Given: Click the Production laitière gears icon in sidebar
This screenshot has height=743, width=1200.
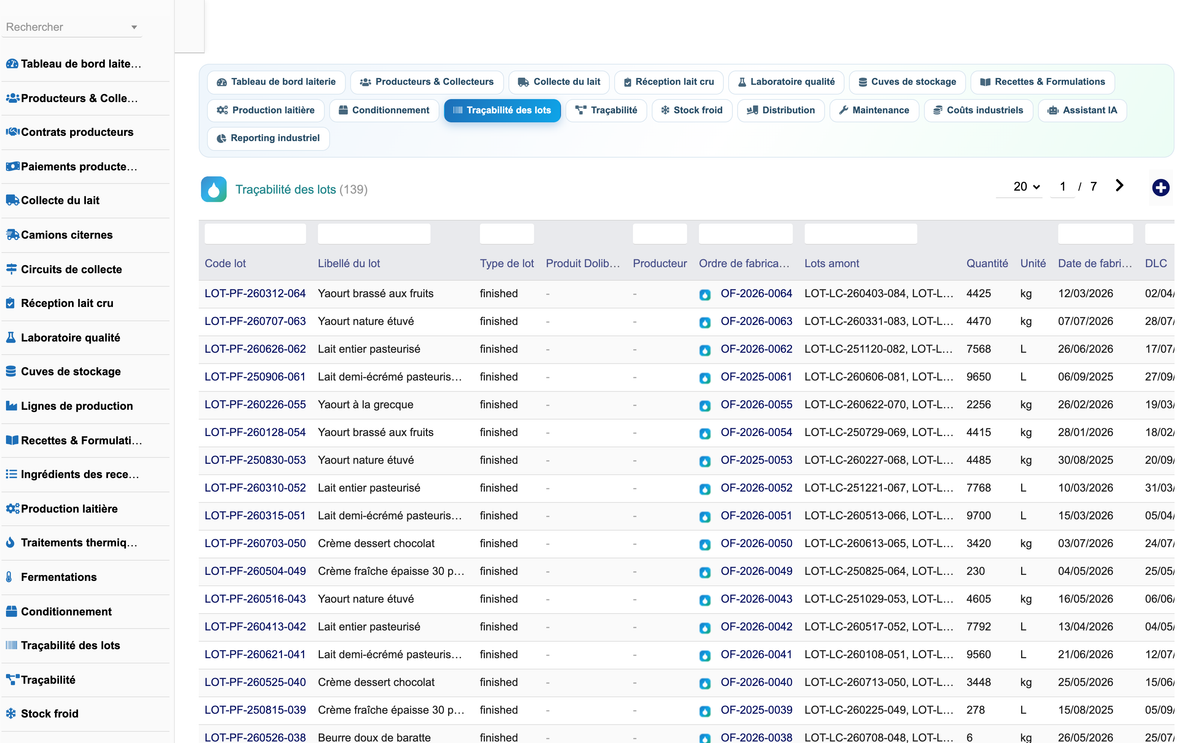Looking at the screenshot, I should 12,508.
